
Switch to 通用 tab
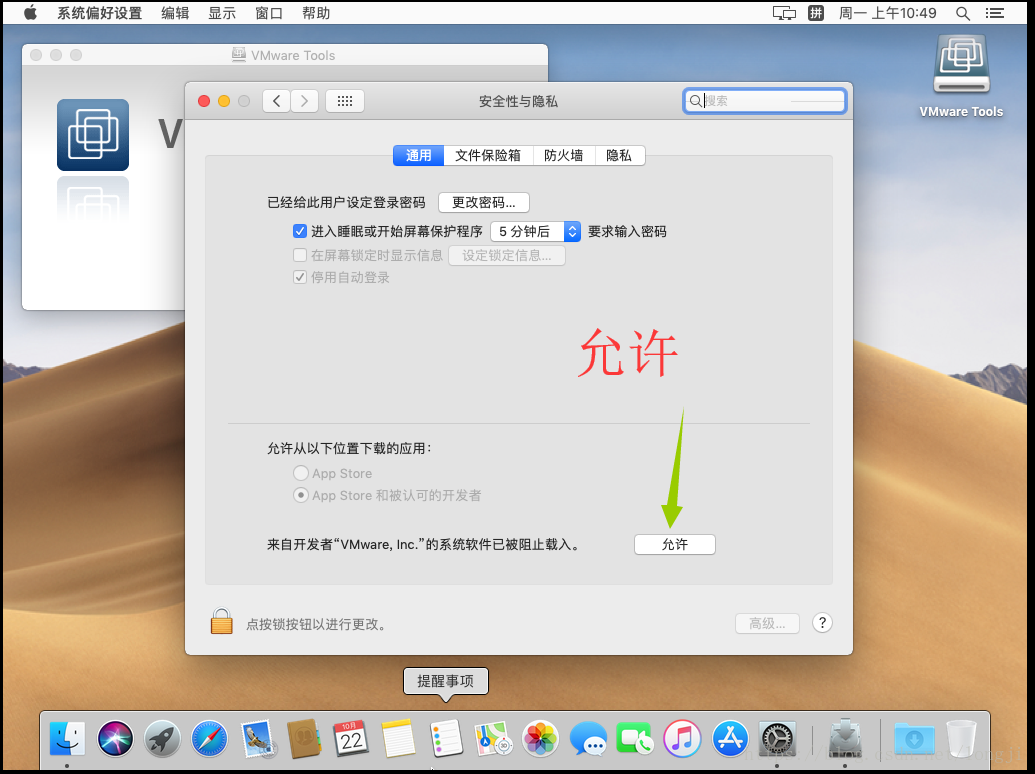418,156
